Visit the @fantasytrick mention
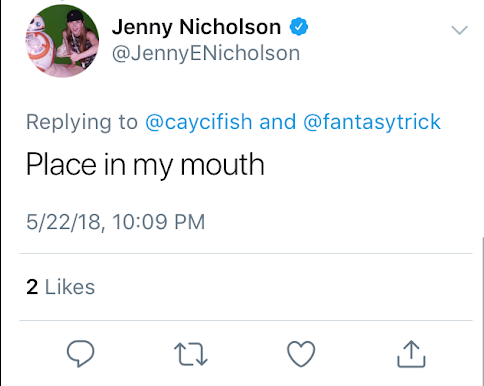484x386 pixels. click(372, 122)
